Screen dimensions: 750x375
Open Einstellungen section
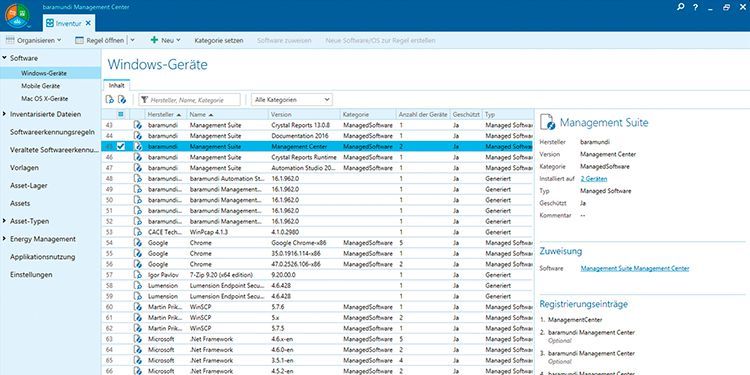click(31, 275)
